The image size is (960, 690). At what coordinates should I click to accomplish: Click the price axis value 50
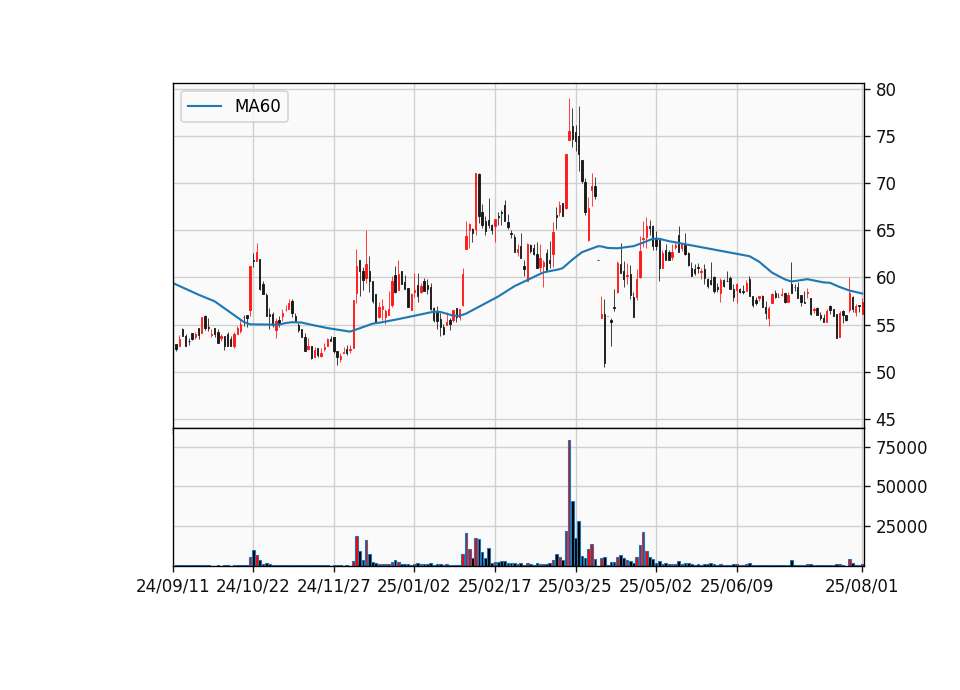click(886, 373)
